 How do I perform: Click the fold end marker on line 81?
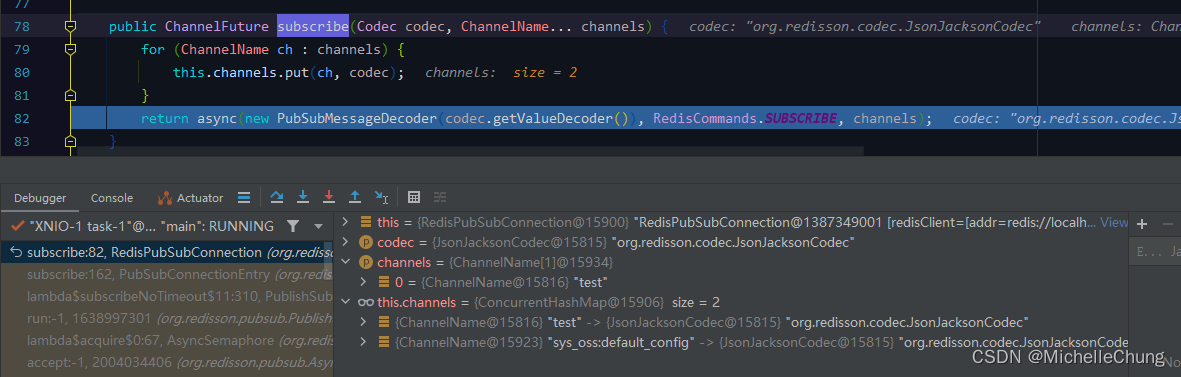tap(70, 96)
